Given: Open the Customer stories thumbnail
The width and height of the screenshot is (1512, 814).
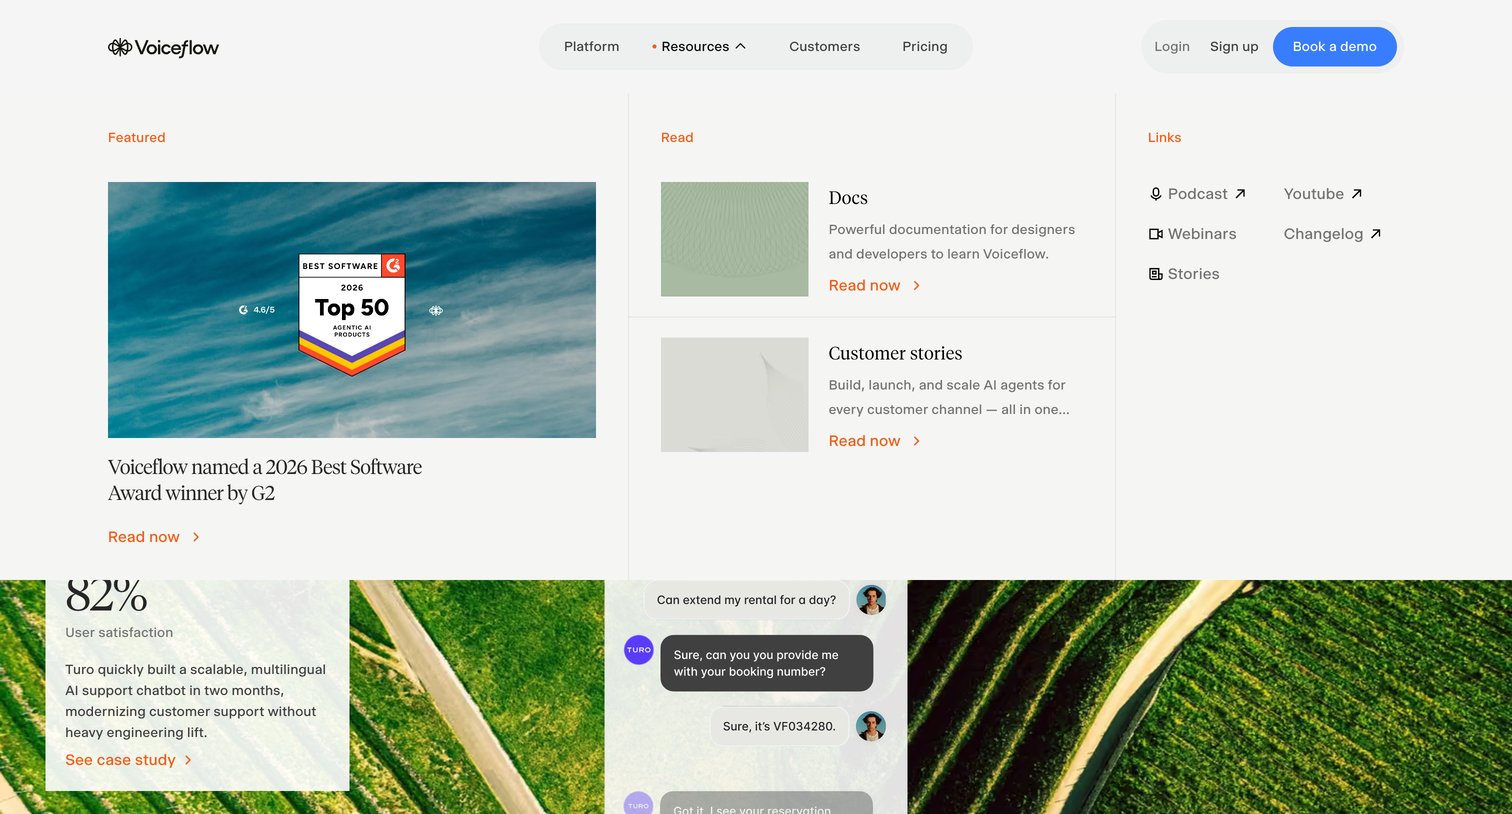Looking at the screenshot, I should (734, 395).
